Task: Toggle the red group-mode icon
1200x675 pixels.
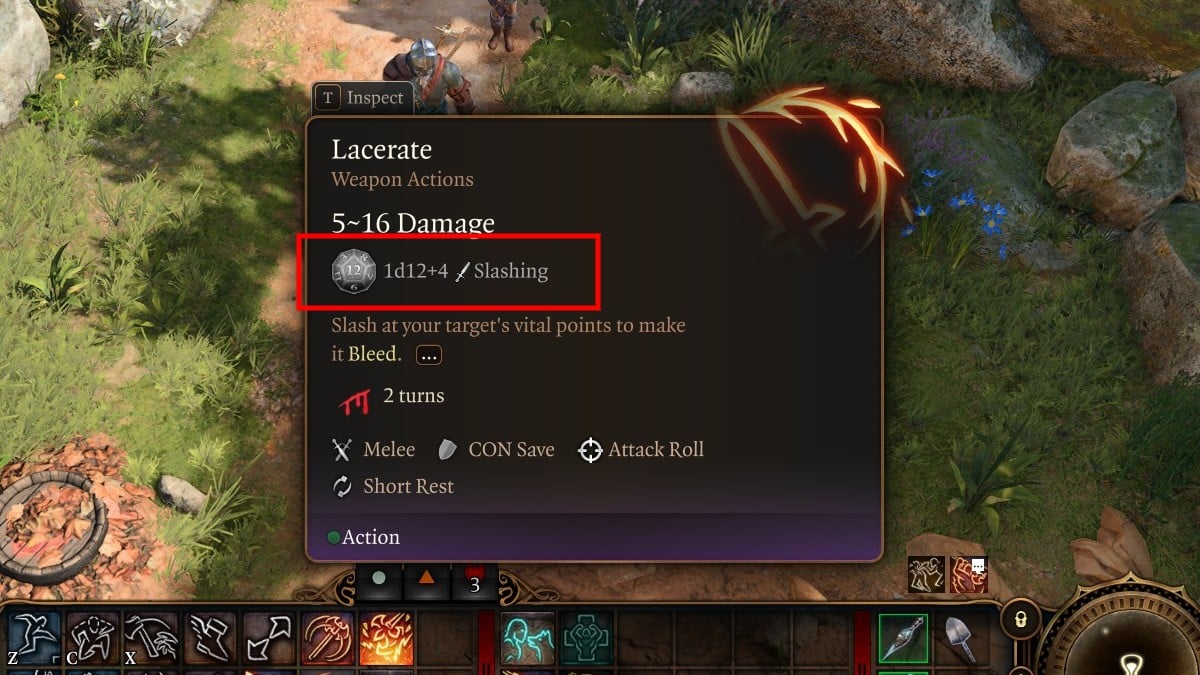Action: 969,574
